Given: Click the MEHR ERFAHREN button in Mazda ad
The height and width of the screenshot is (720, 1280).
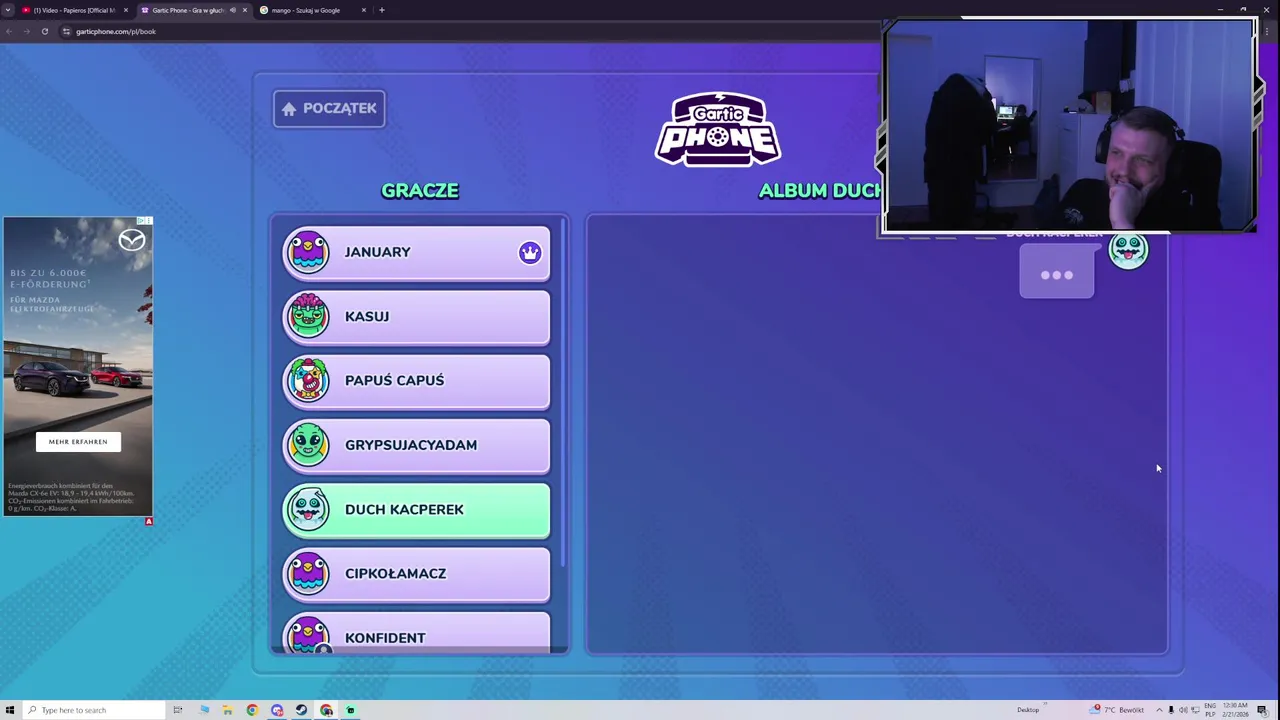Looking at the screenshot, I should (78, 441).
